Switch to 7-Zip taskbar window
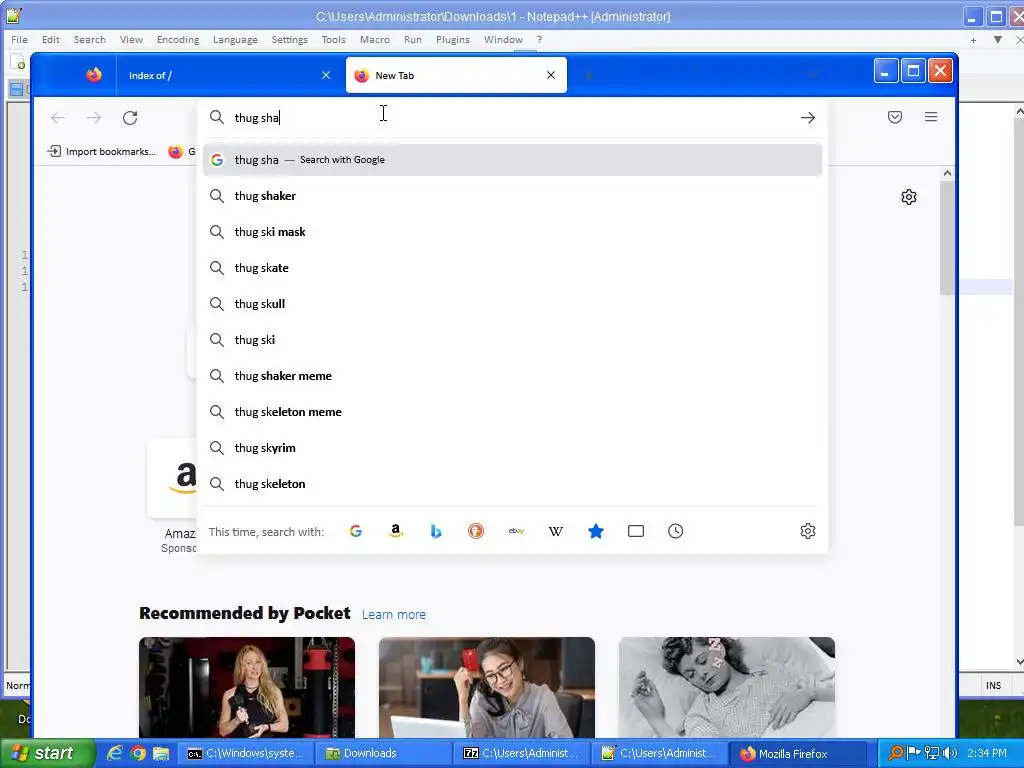 pyautogui.click(x=522, y=753)
